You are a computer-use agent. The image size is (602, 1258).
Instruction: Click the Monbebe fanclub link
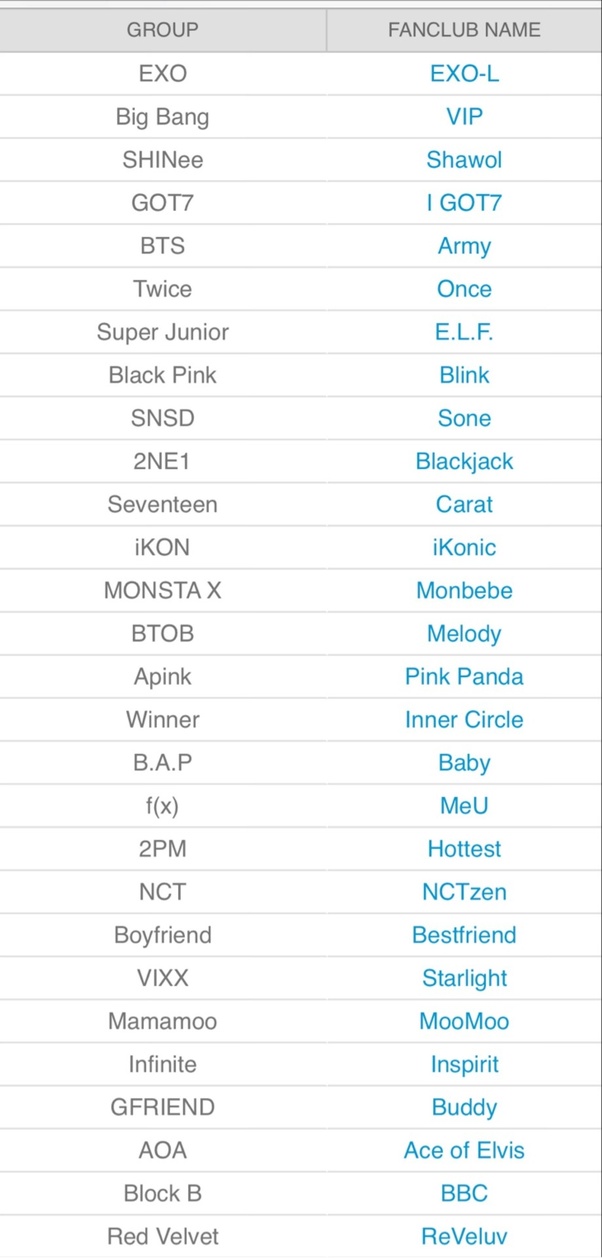464,590
